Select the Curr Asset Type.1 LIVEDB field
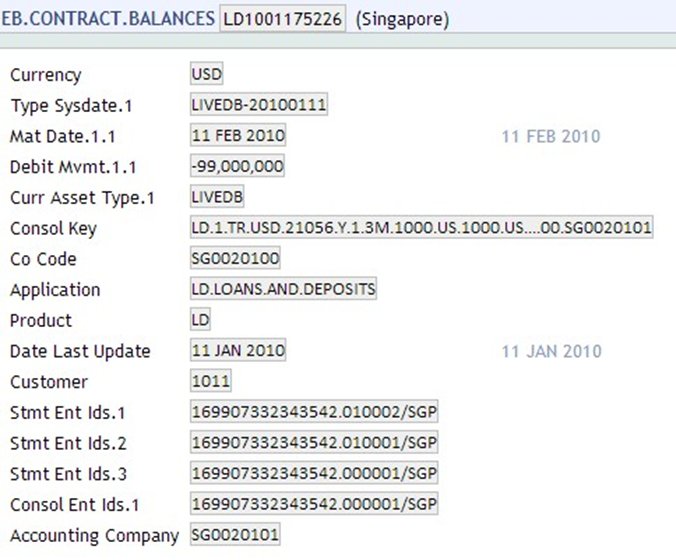Screen dimensions: 676x560 coord(218,197)
